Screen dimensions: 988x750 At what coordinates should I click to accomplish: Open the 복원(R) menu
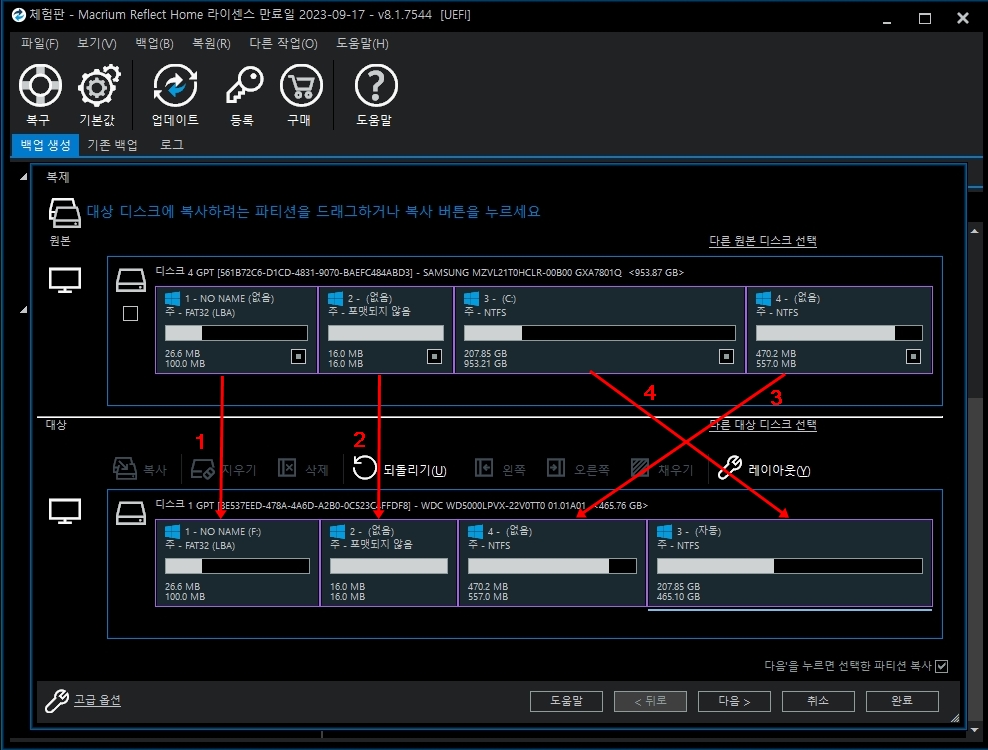211,43
